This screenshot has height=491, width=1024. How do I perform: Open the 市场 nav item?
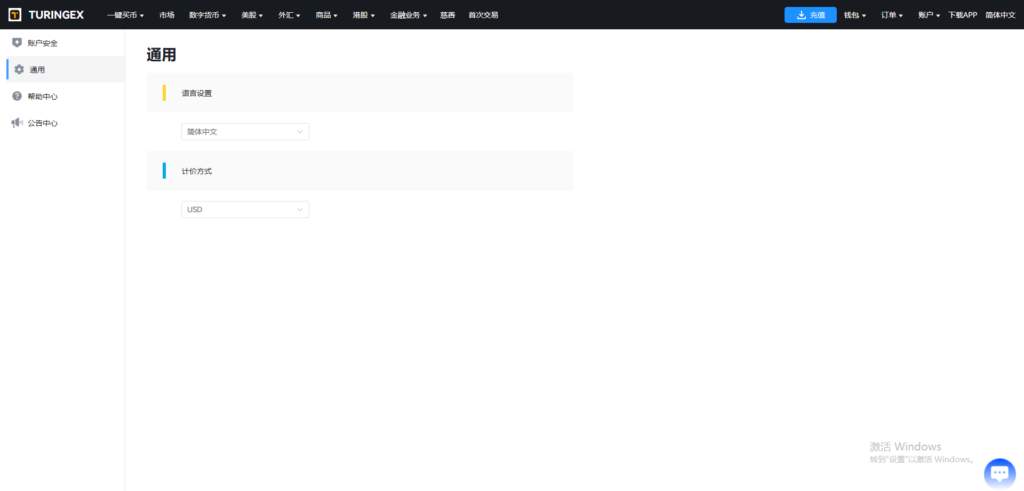pyautogui.click(x=167, y=15)
